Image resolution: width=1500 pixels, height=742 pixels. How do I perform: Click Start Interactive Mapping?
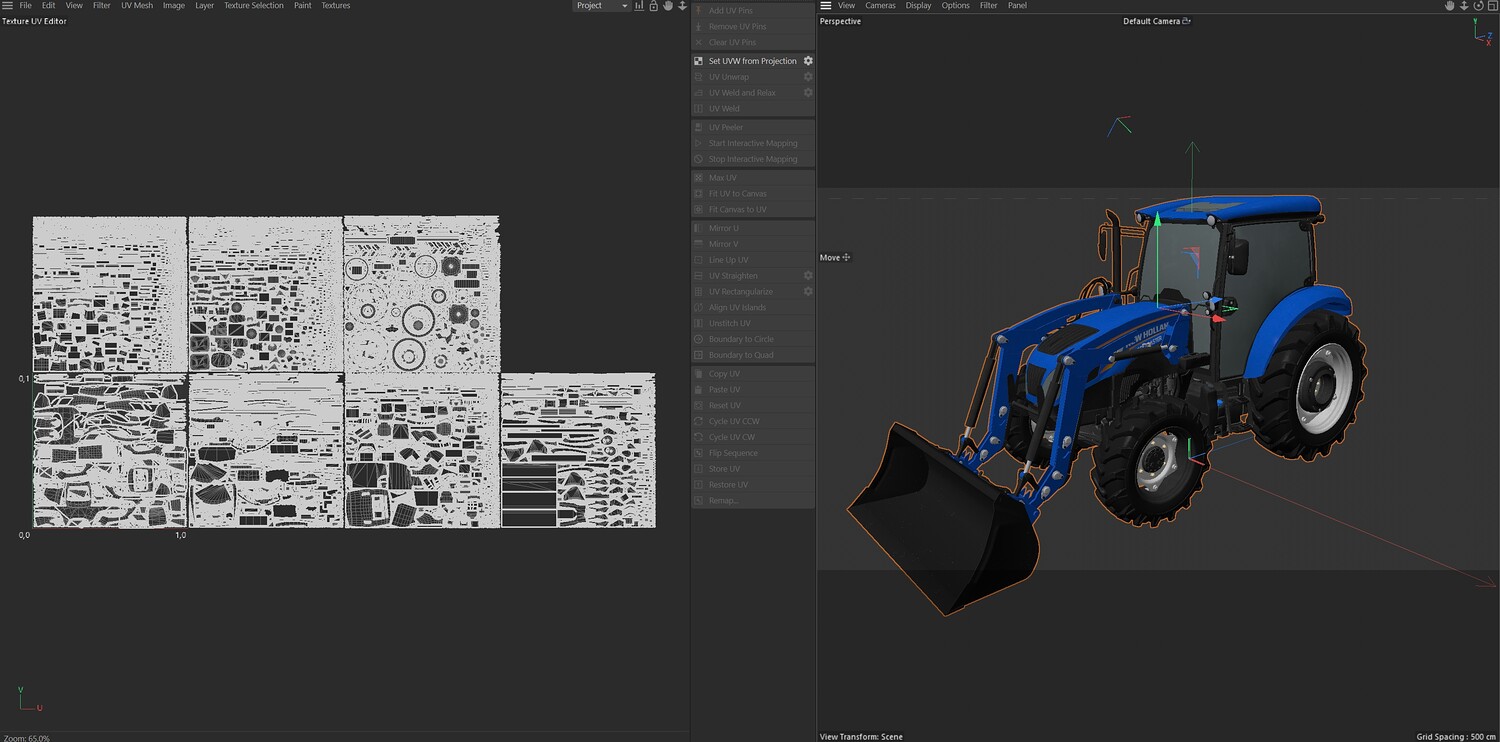click(753, 144)
